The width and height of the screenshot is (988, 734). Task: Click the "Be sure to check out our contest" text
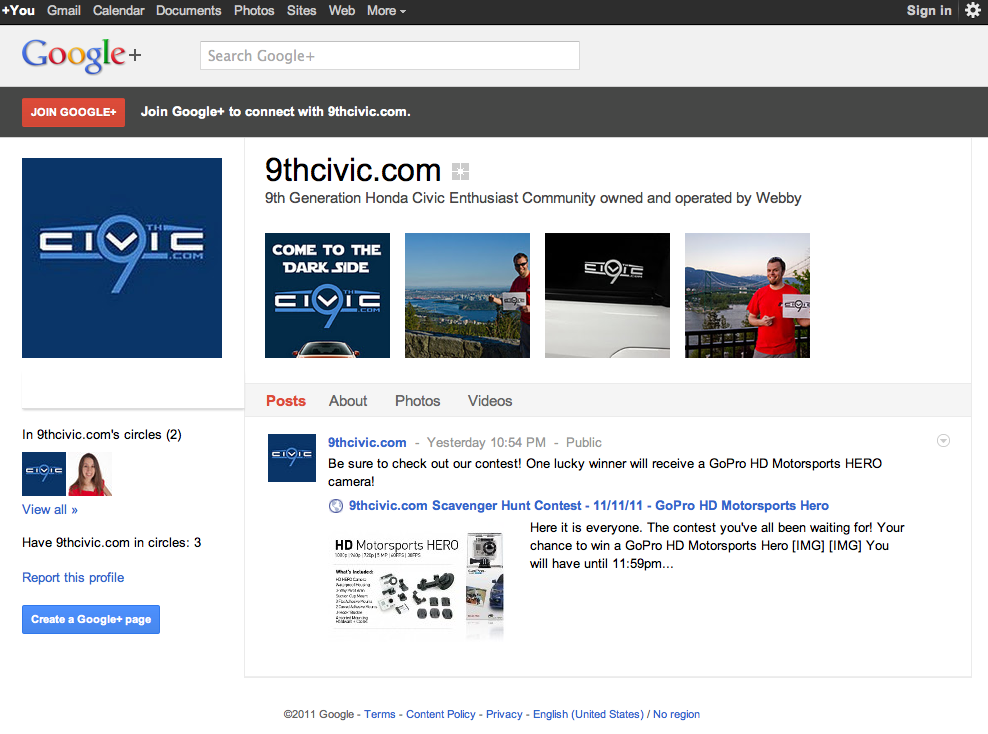coord(605,473)
